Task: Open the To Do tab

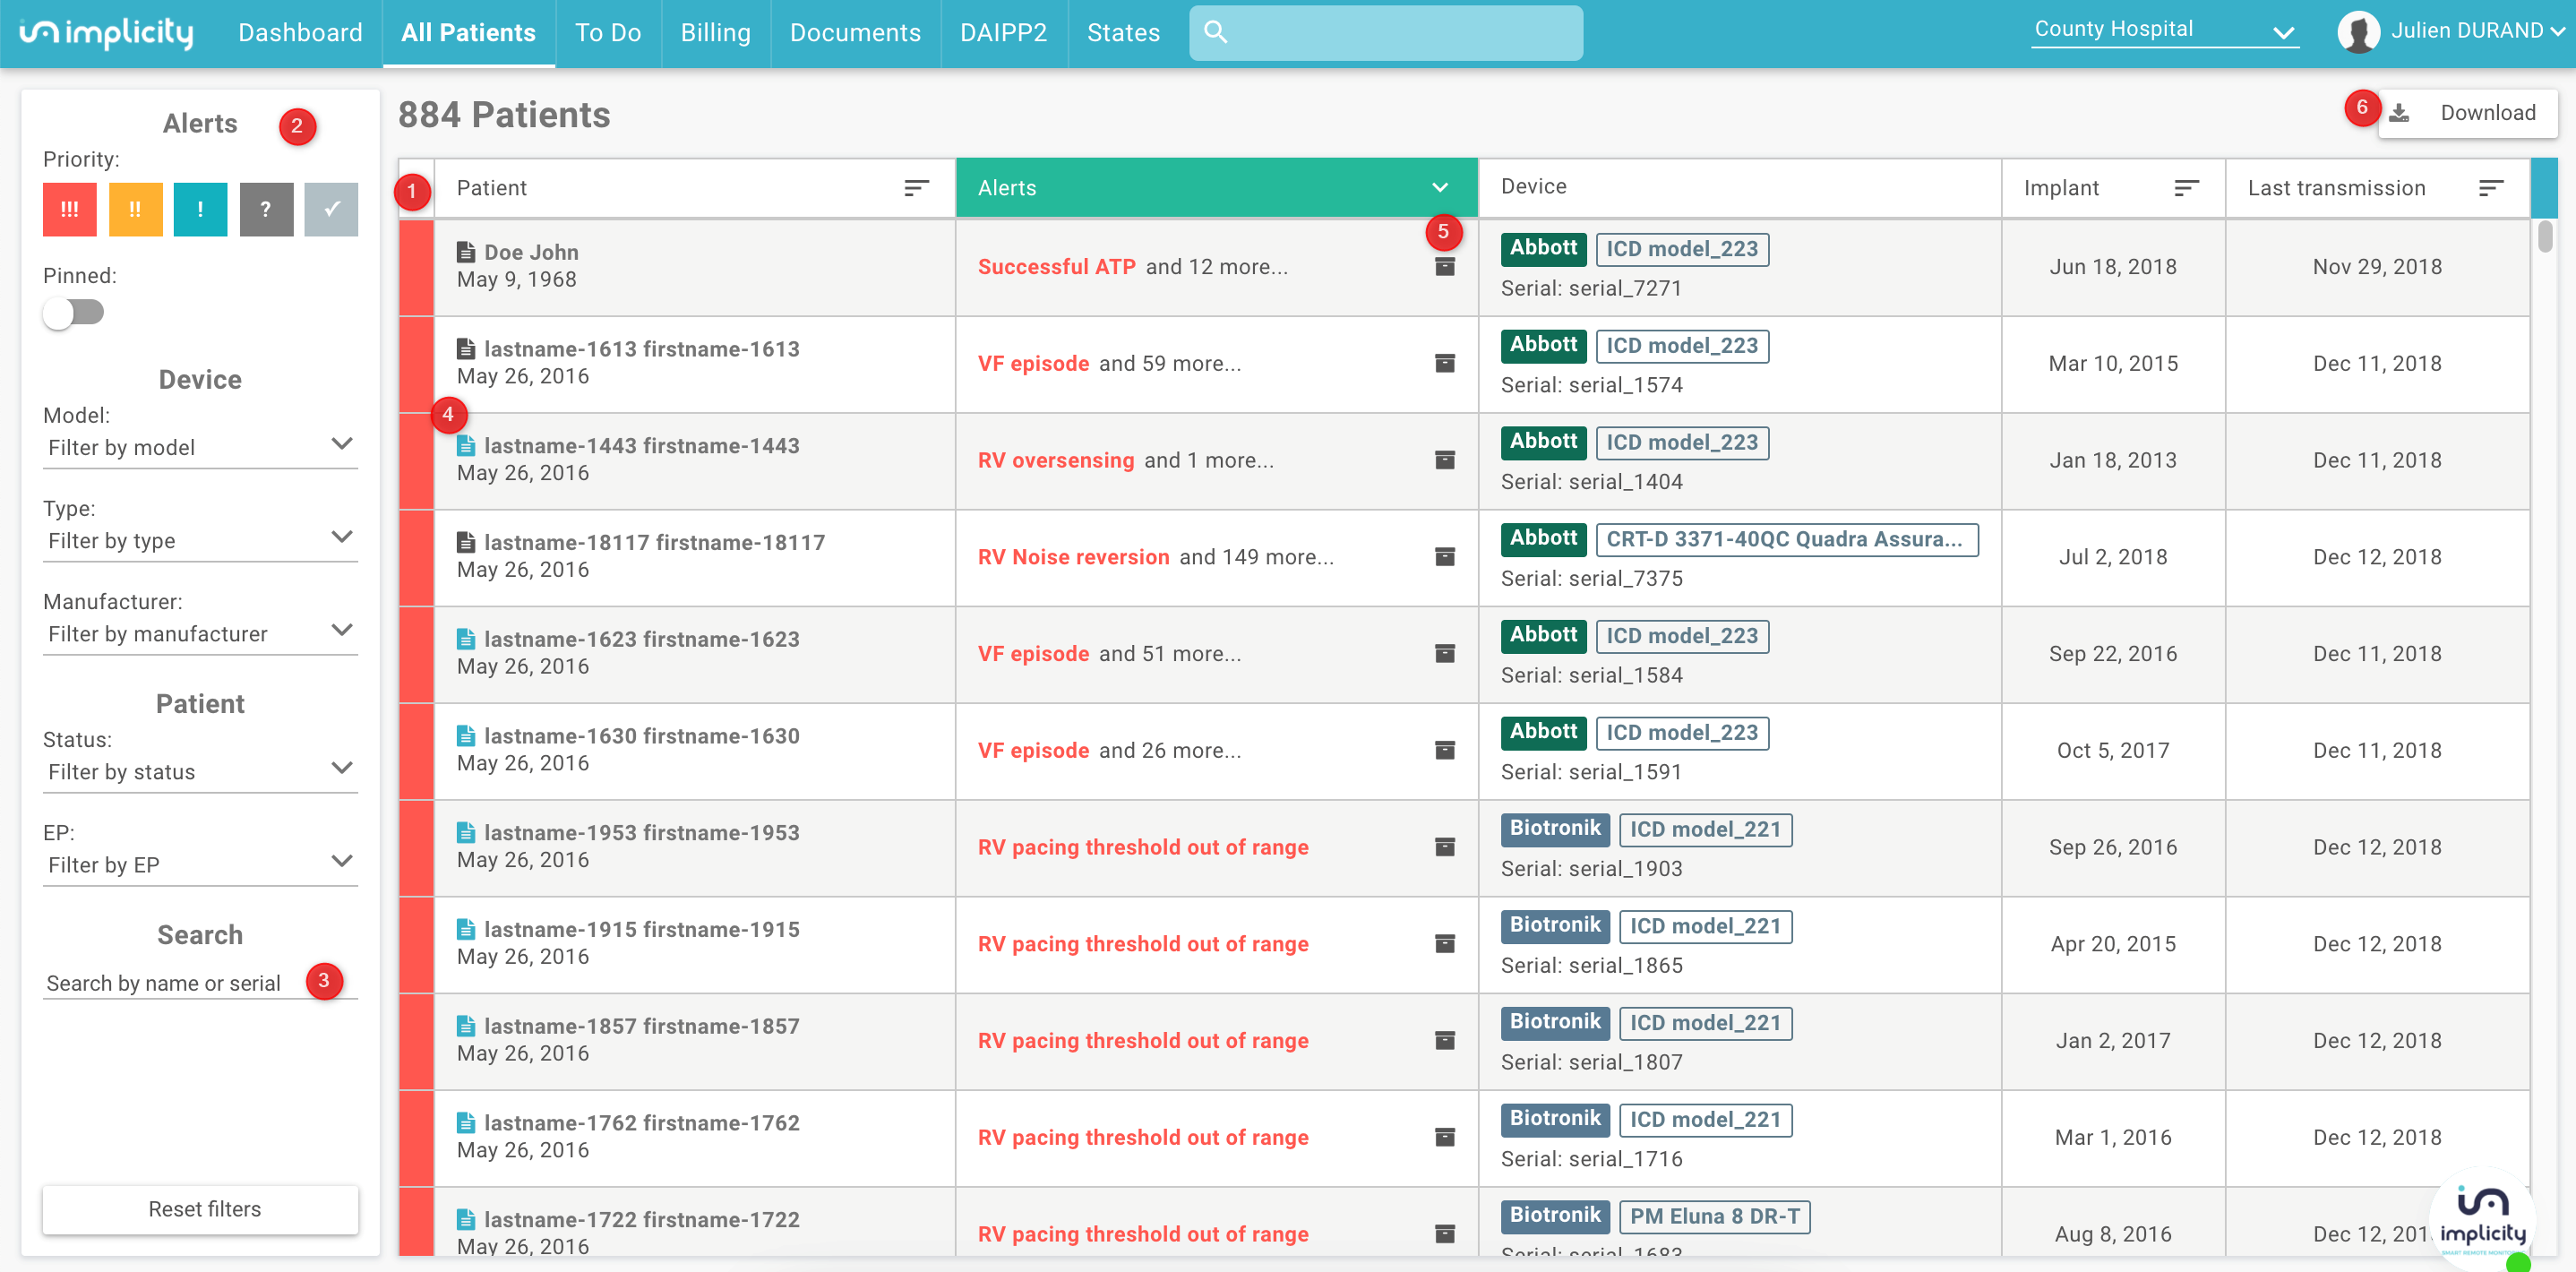Action: tap(607, 33)
